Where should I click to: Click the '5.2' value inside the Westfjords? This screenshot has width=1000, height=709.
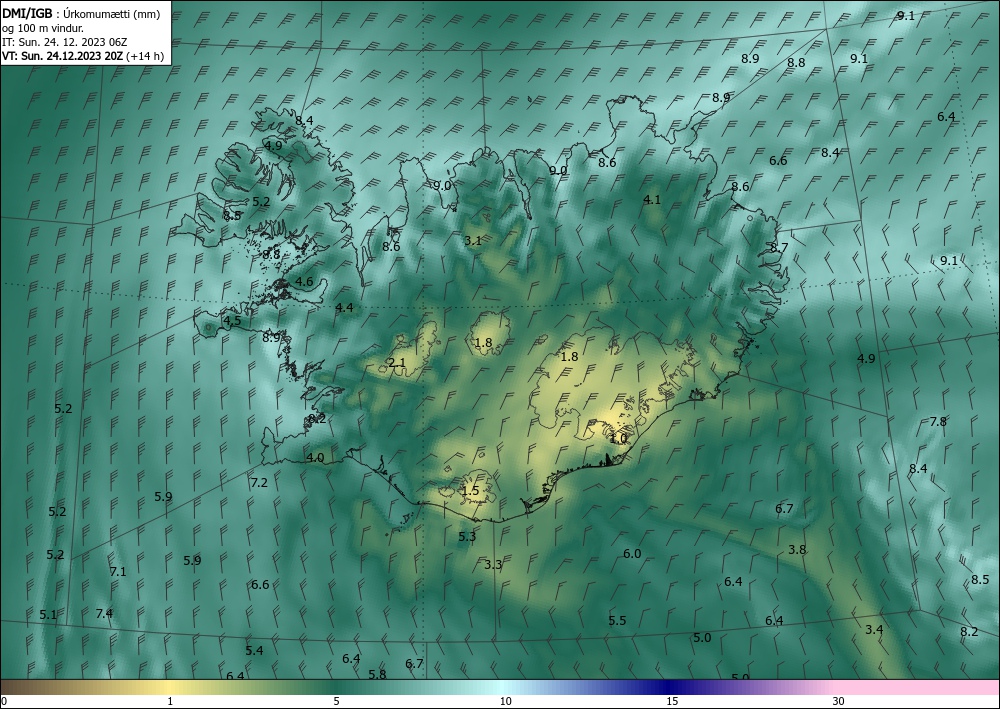point(261,201)
